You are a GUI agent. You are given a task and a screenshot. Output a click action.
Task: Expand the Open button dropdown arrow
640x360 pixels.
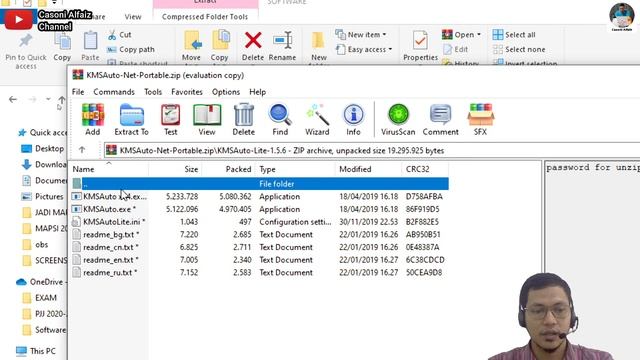pos(479,35)
